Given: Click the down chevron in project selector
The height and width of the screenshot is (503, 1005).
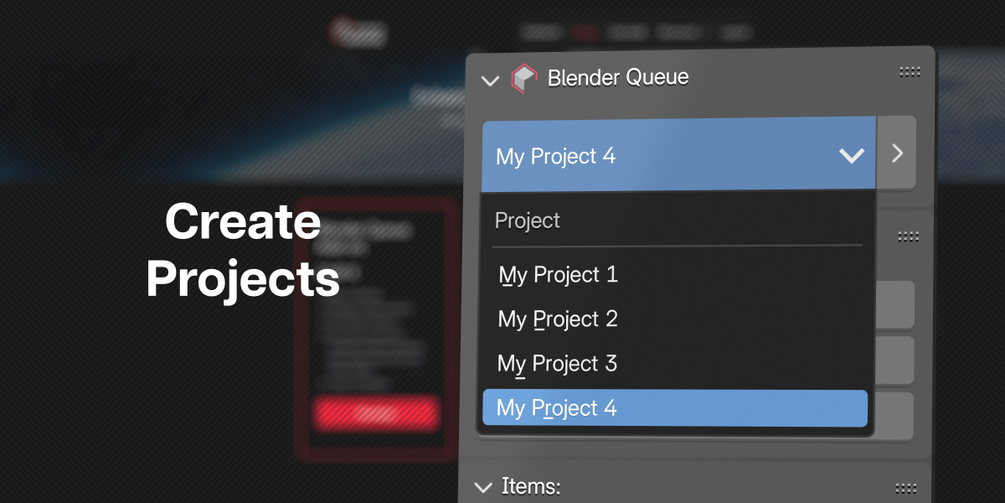Looking at the screenshot, I should pos(851,156).
